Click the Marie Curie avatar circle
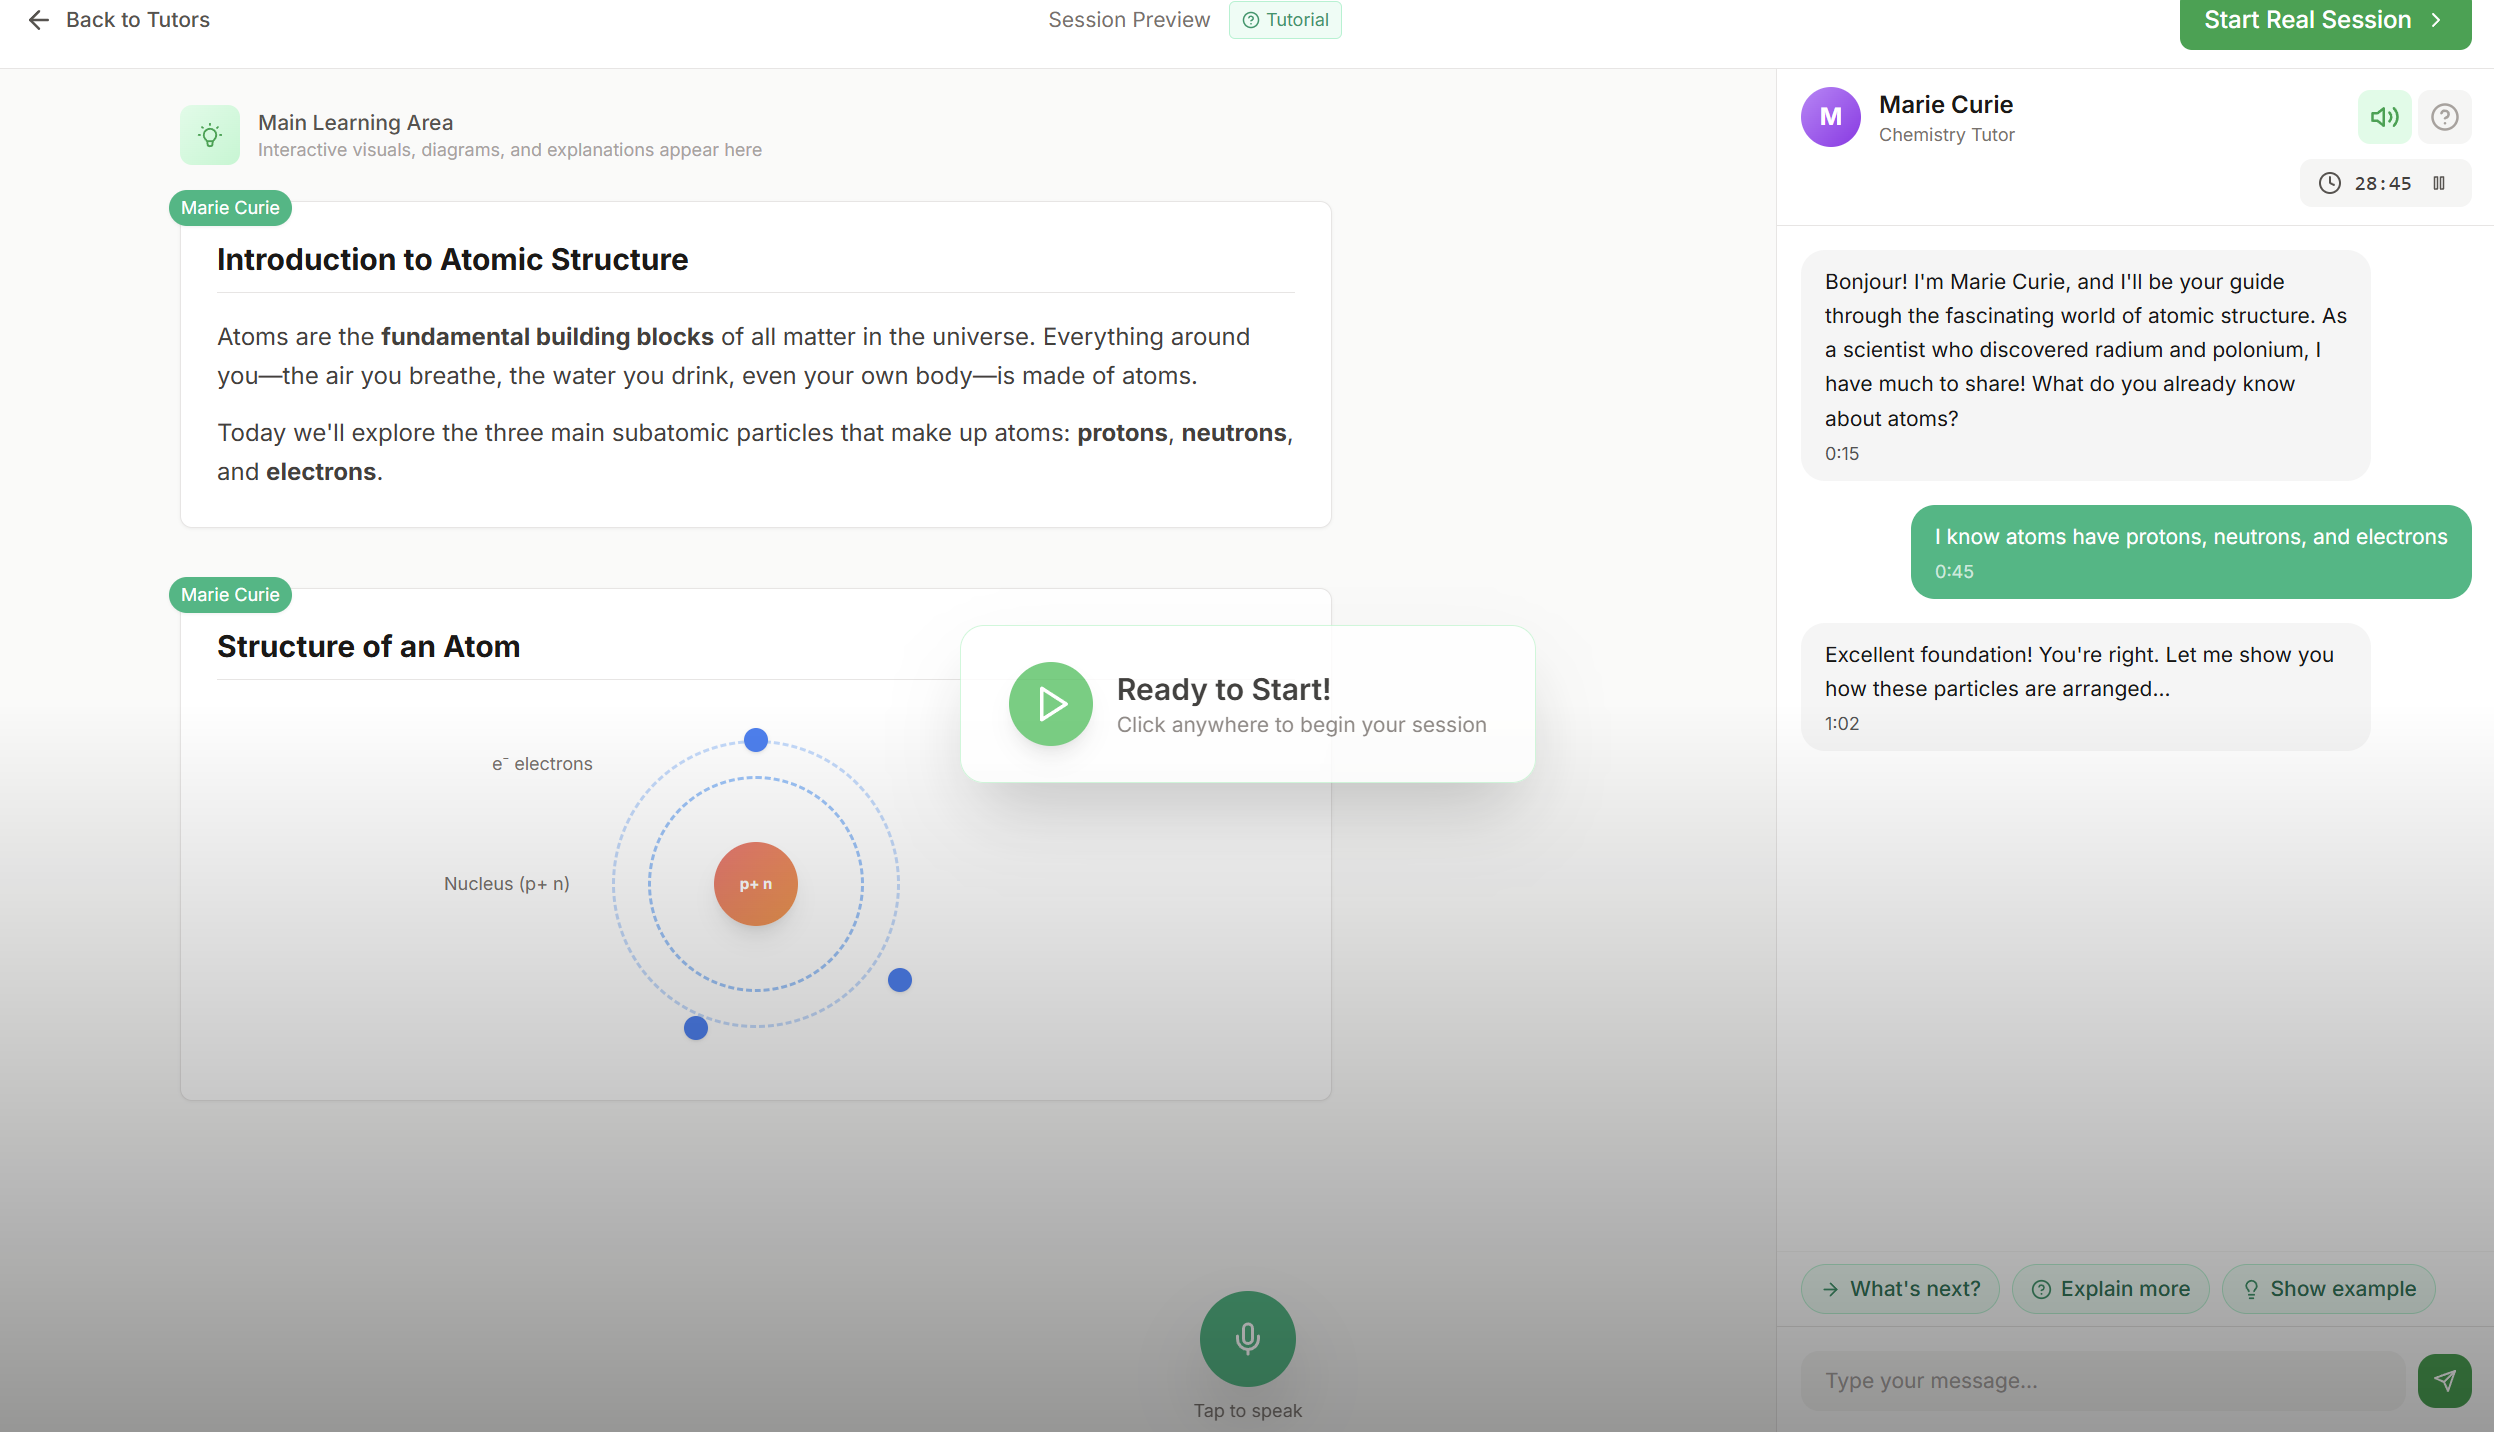Screen dimensions: 2494x1432 coord(1830,117)
